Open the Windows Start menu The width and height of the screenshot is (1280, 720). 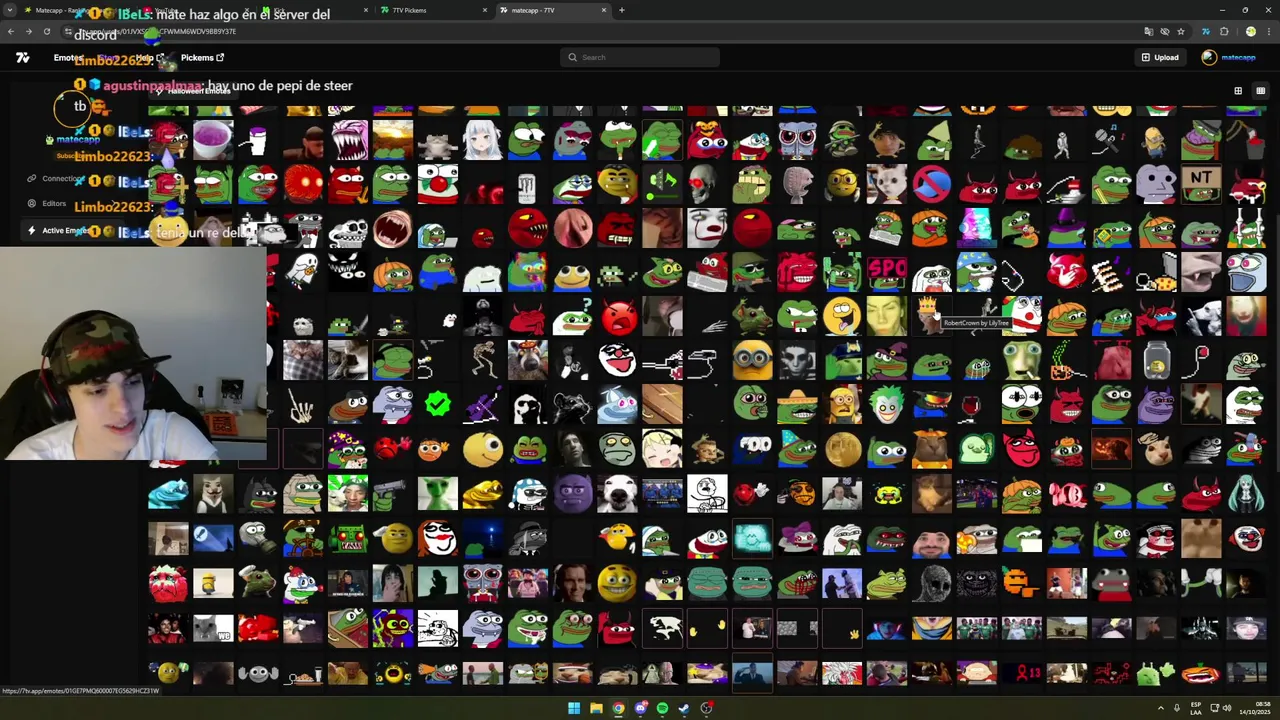click(x=574, y=708)
